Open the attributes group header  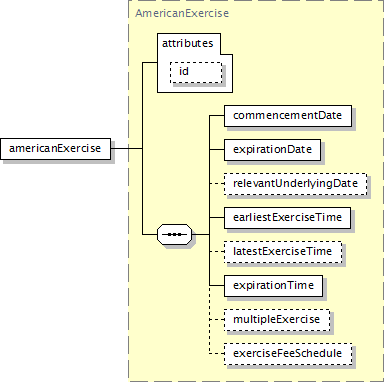click(188, 43)
